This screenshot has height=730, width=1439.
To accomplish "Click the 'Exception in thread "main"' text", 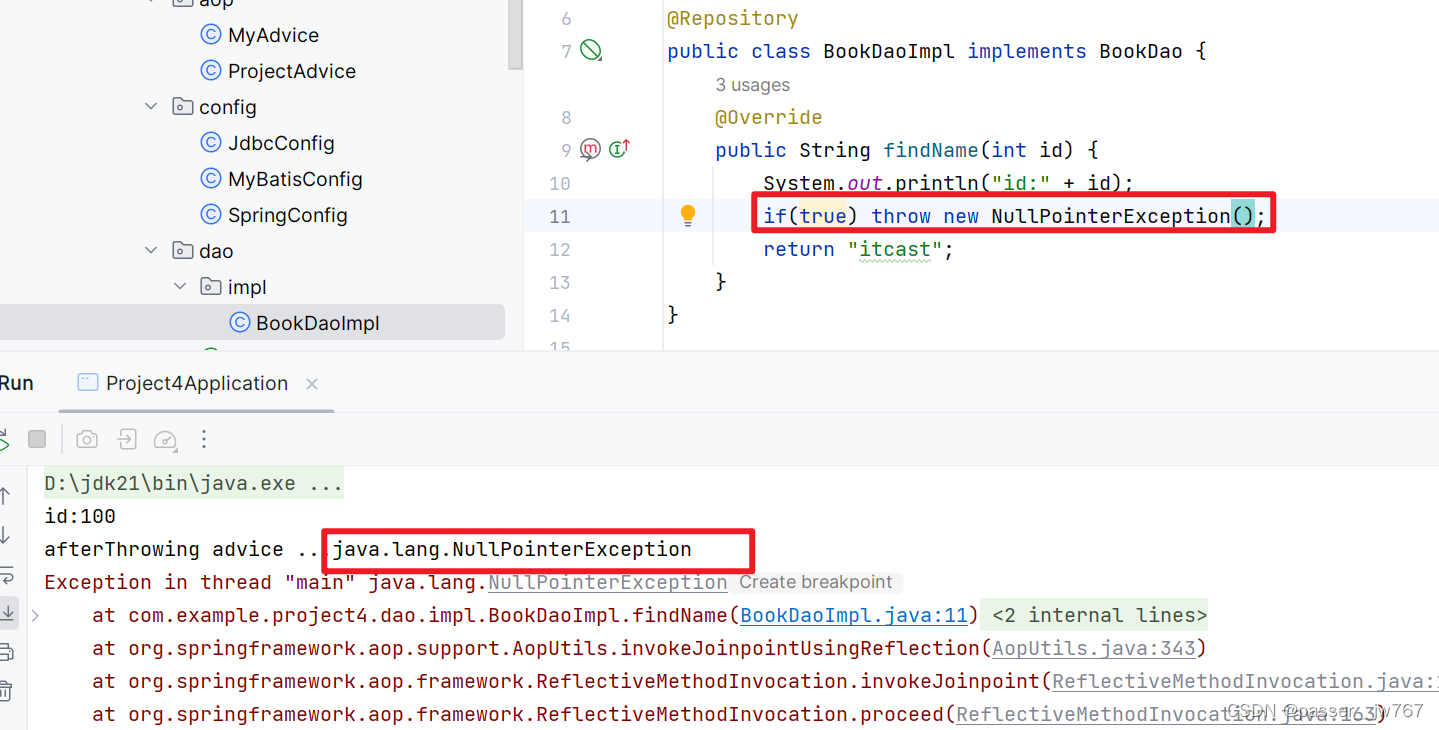I will (x=201, y=582).
